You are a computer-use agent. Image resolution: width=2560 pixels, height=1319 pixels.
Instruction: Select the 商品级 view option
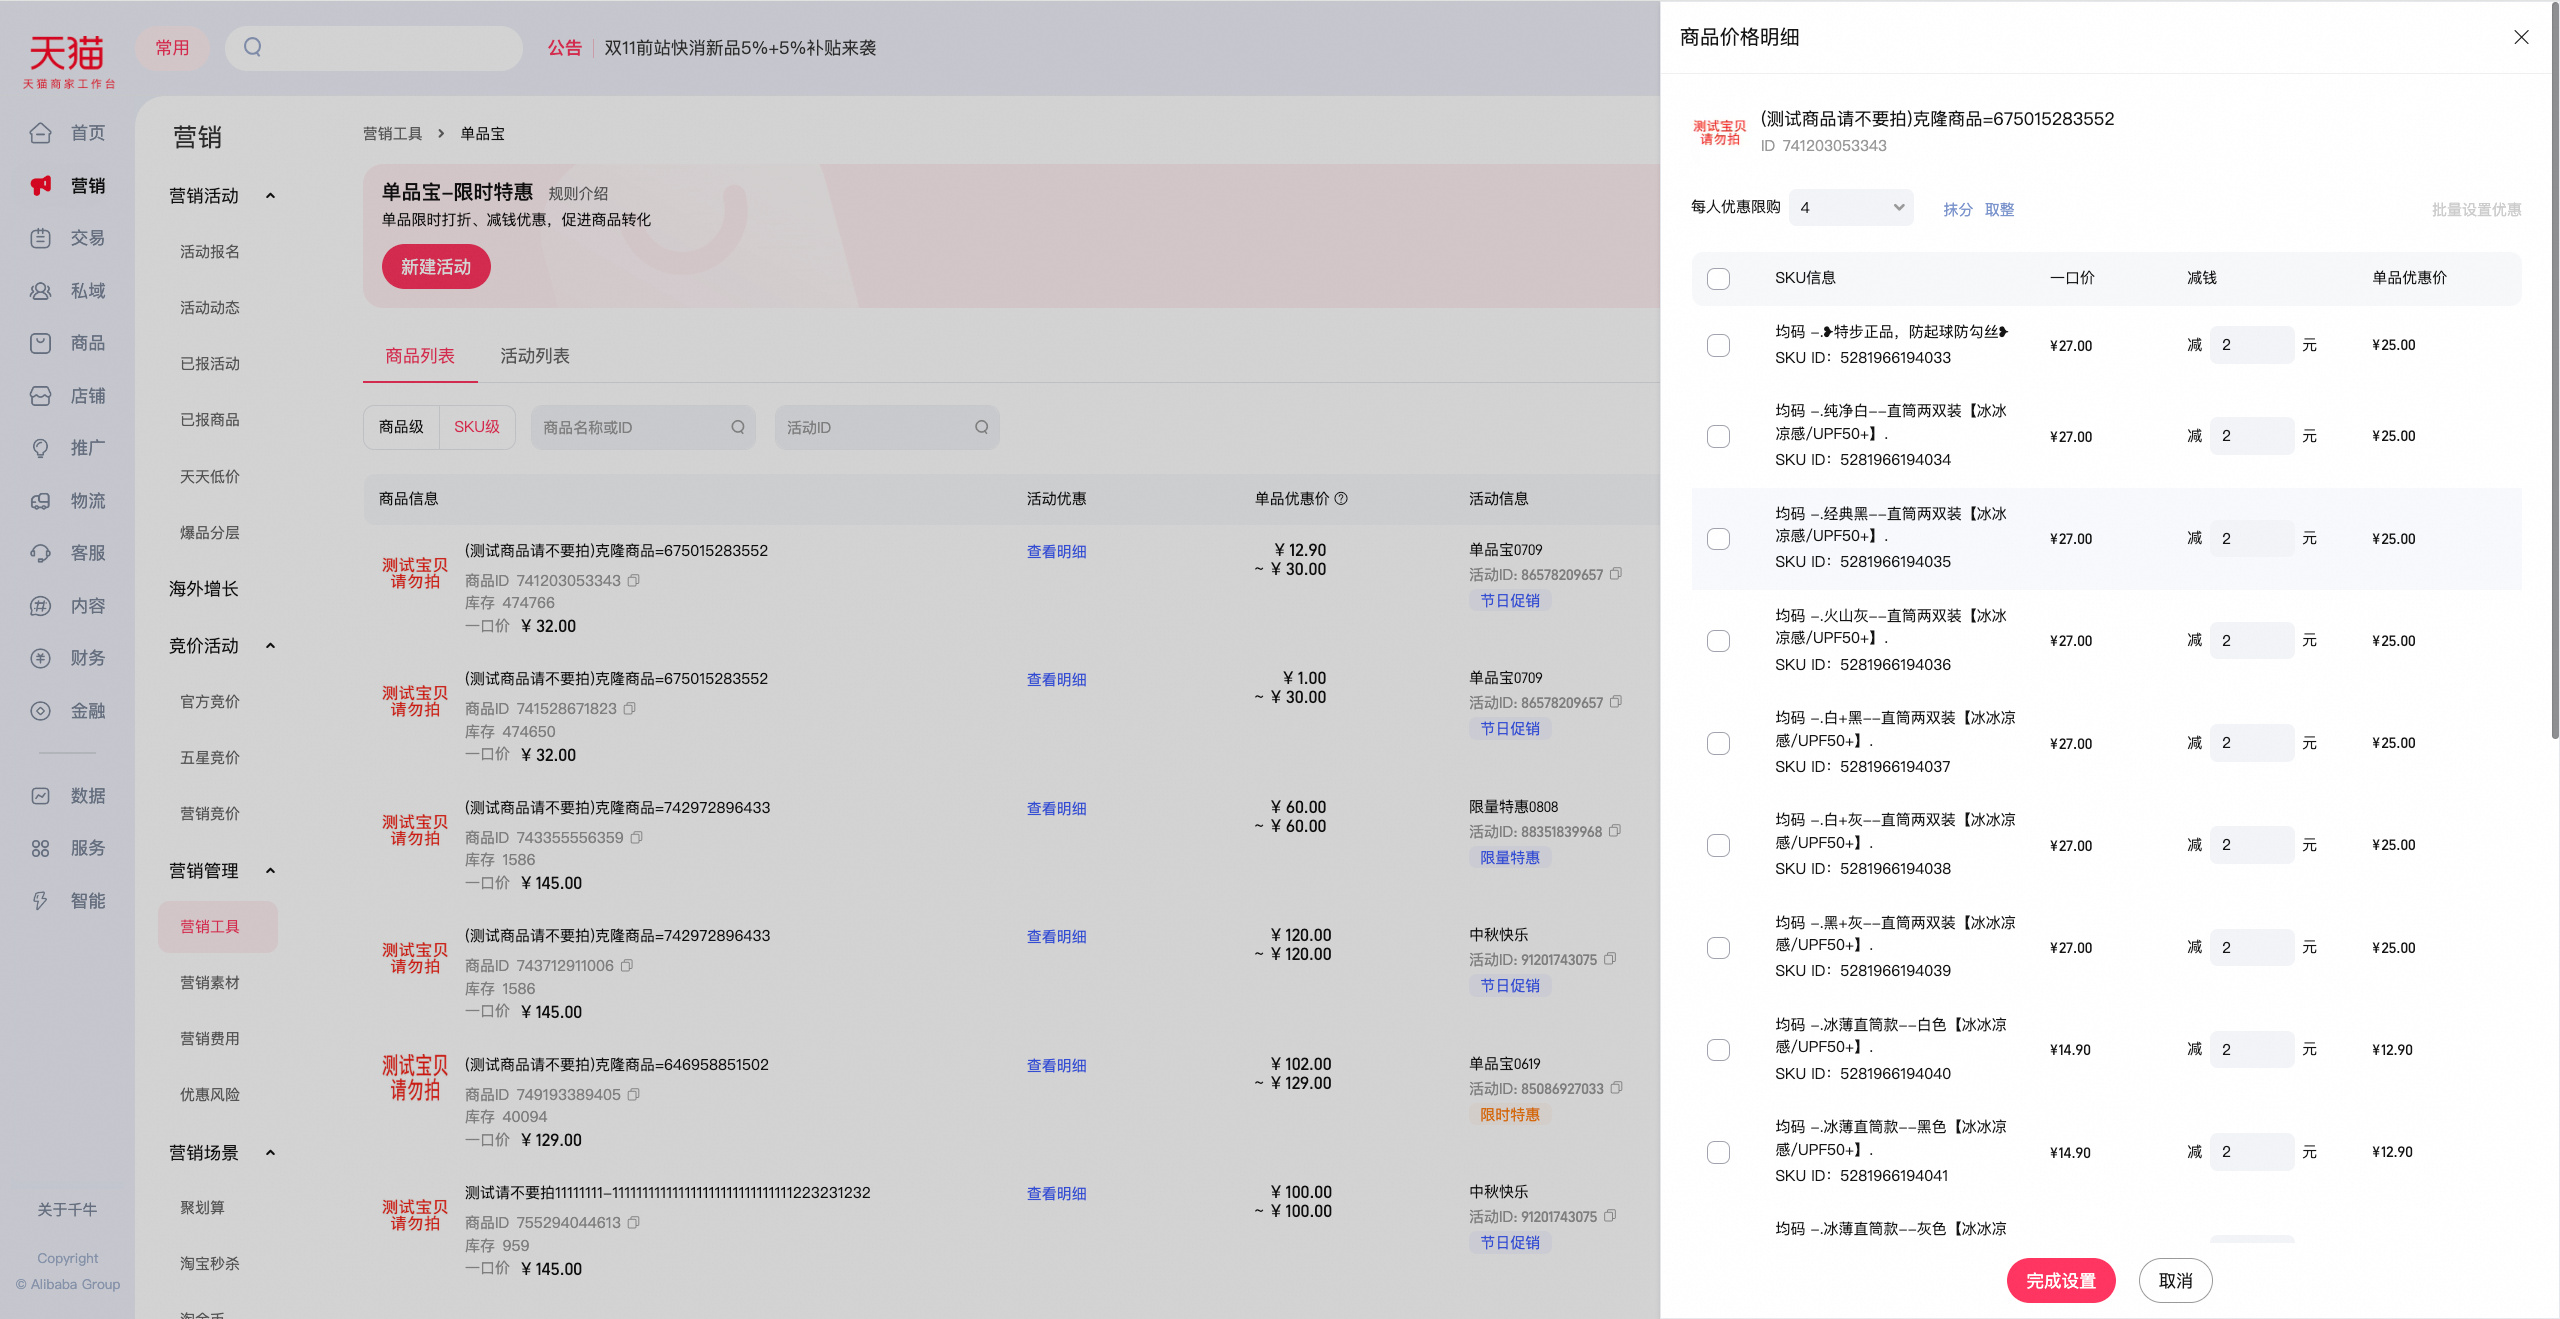pyautogui.click(x=401, y=427)
